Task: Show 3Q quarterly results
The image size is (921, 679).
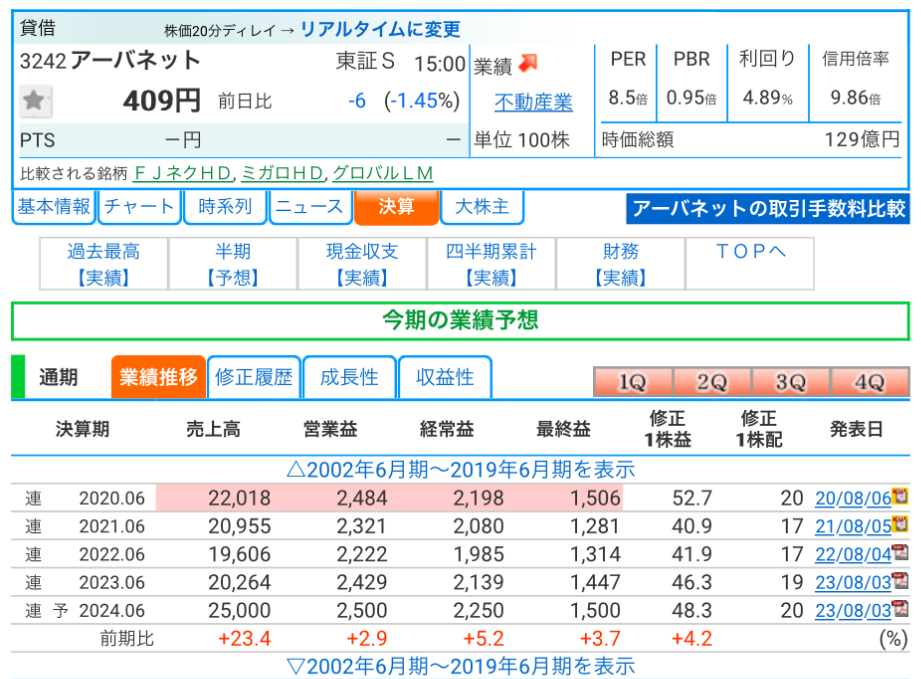Action: coord(791,382)
